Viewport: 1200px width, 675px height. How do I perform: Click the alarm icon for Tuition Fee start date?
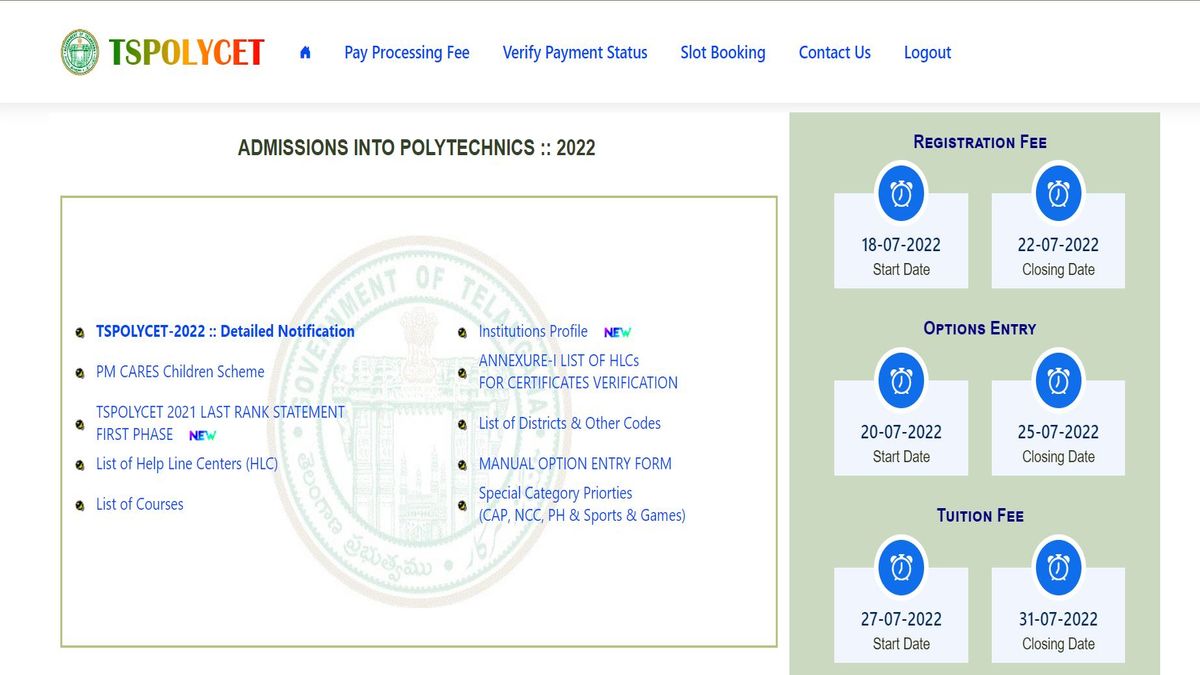[901, 567]
